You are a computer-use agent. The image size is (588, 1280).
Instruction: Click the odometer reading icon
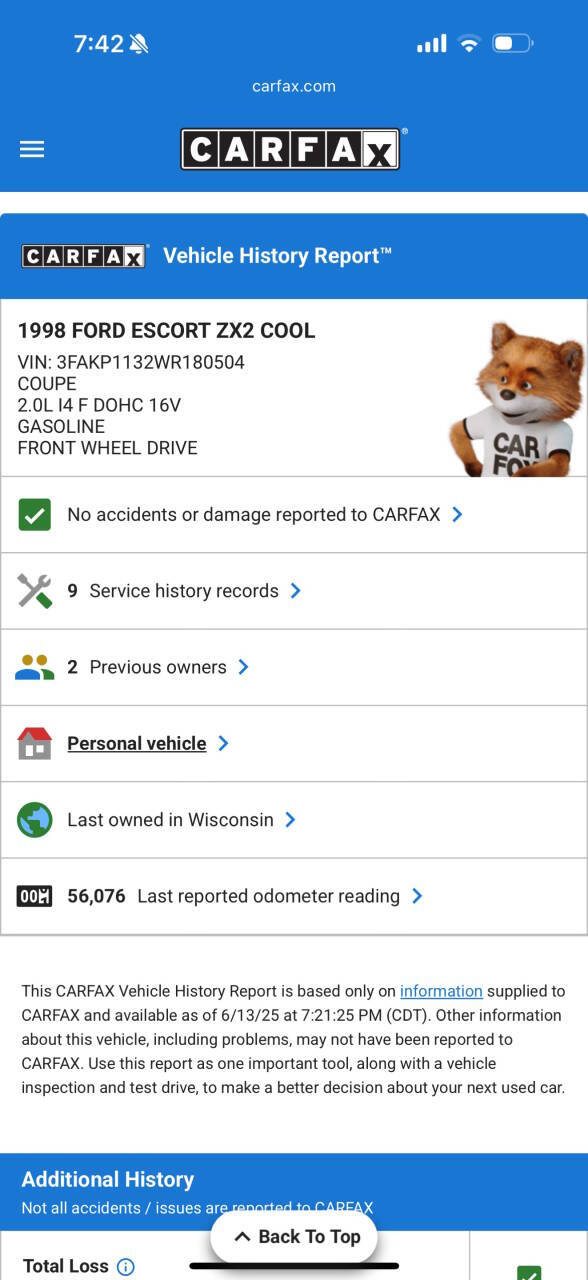point(35,896)
